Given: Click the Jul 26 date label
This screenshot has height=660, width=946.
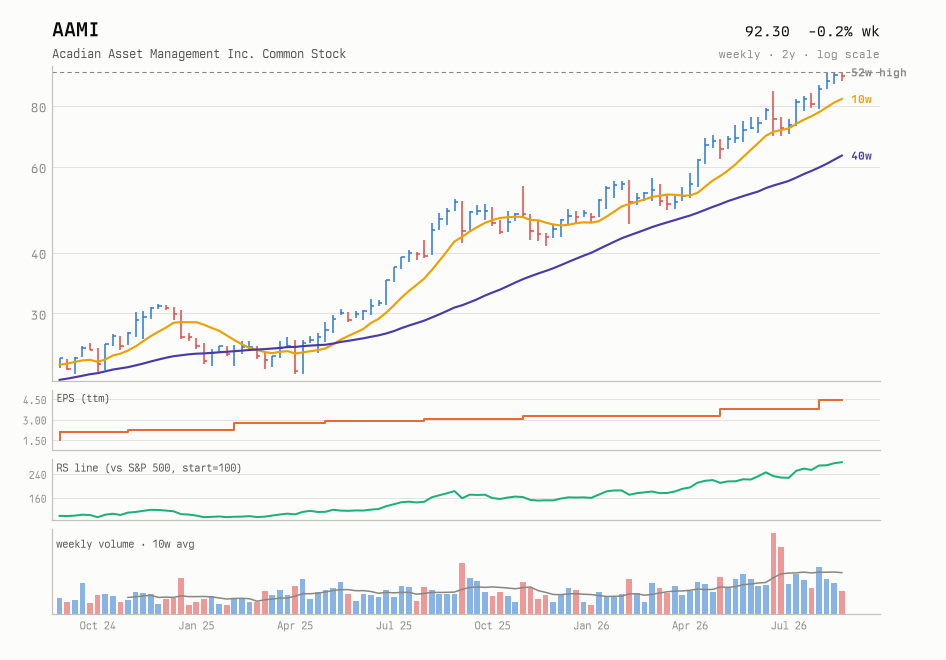Looking at the screenshot, I should (x=789, y=626).
